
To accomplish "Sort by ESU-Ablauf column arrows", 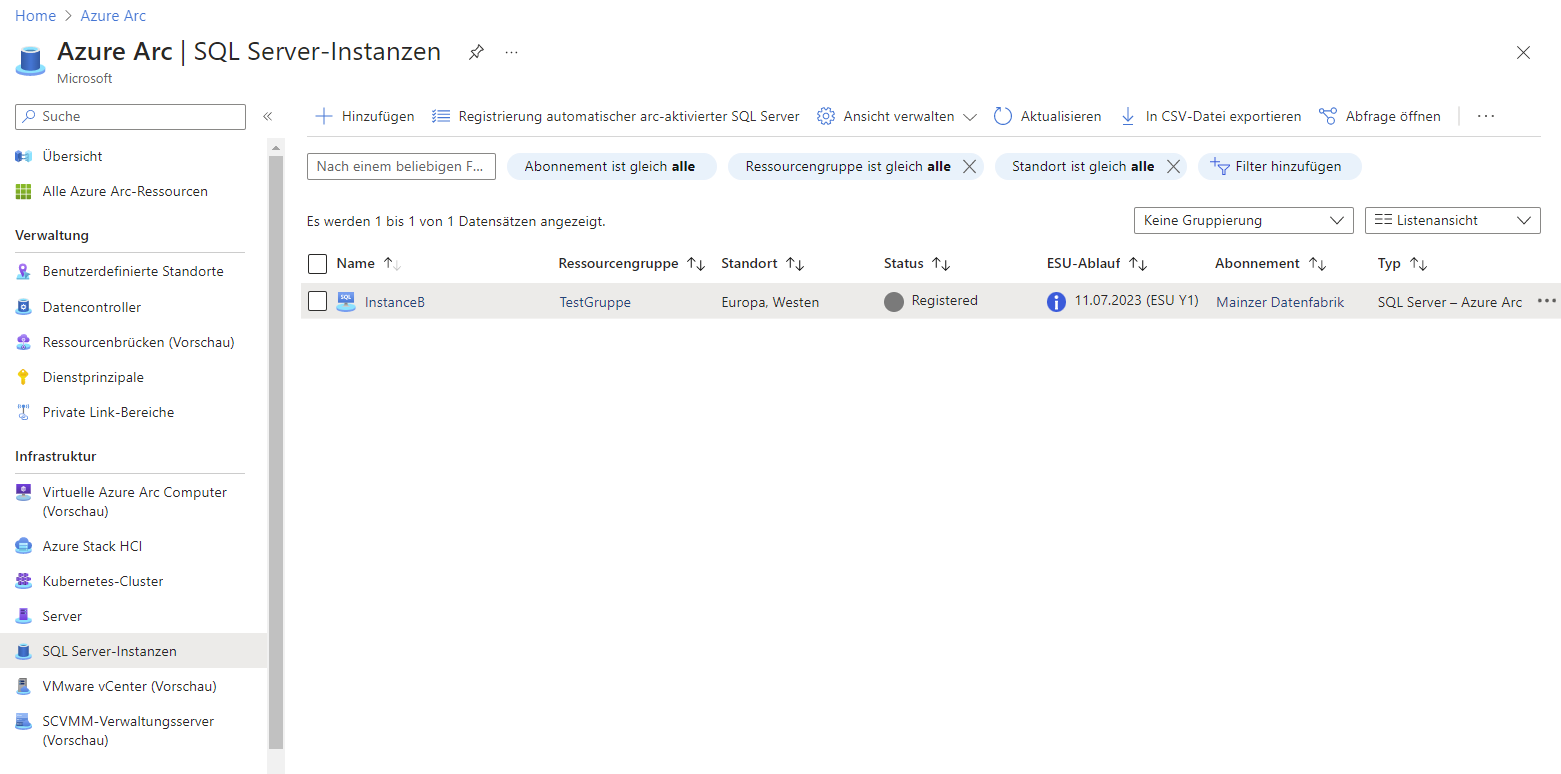I will coord(1138,264).
